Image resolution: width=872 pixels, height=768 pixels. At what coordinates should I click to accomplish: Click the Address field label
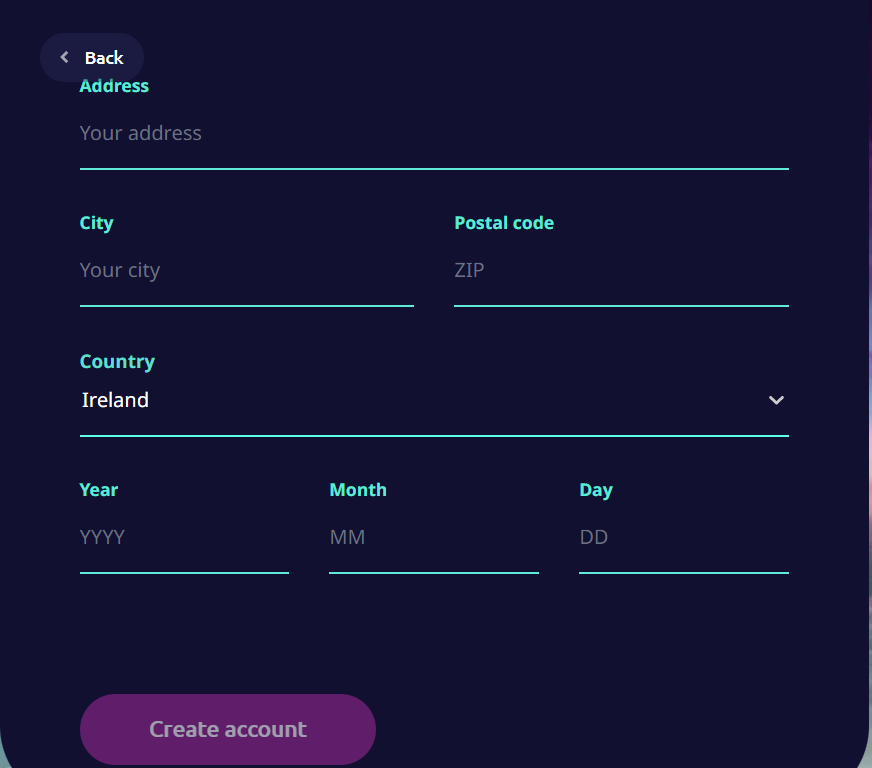coord(114,86)
